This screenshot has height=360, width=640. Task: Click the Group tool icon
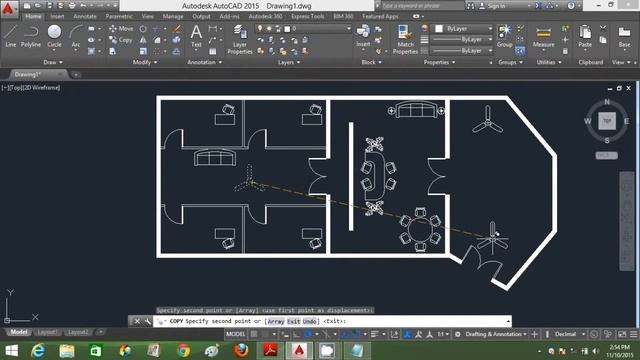[504, 36]
